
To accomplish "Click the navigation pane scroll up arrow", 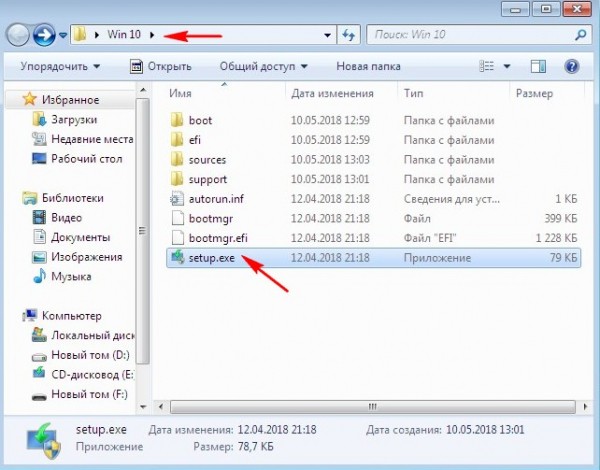I will [x=143, y=90].
